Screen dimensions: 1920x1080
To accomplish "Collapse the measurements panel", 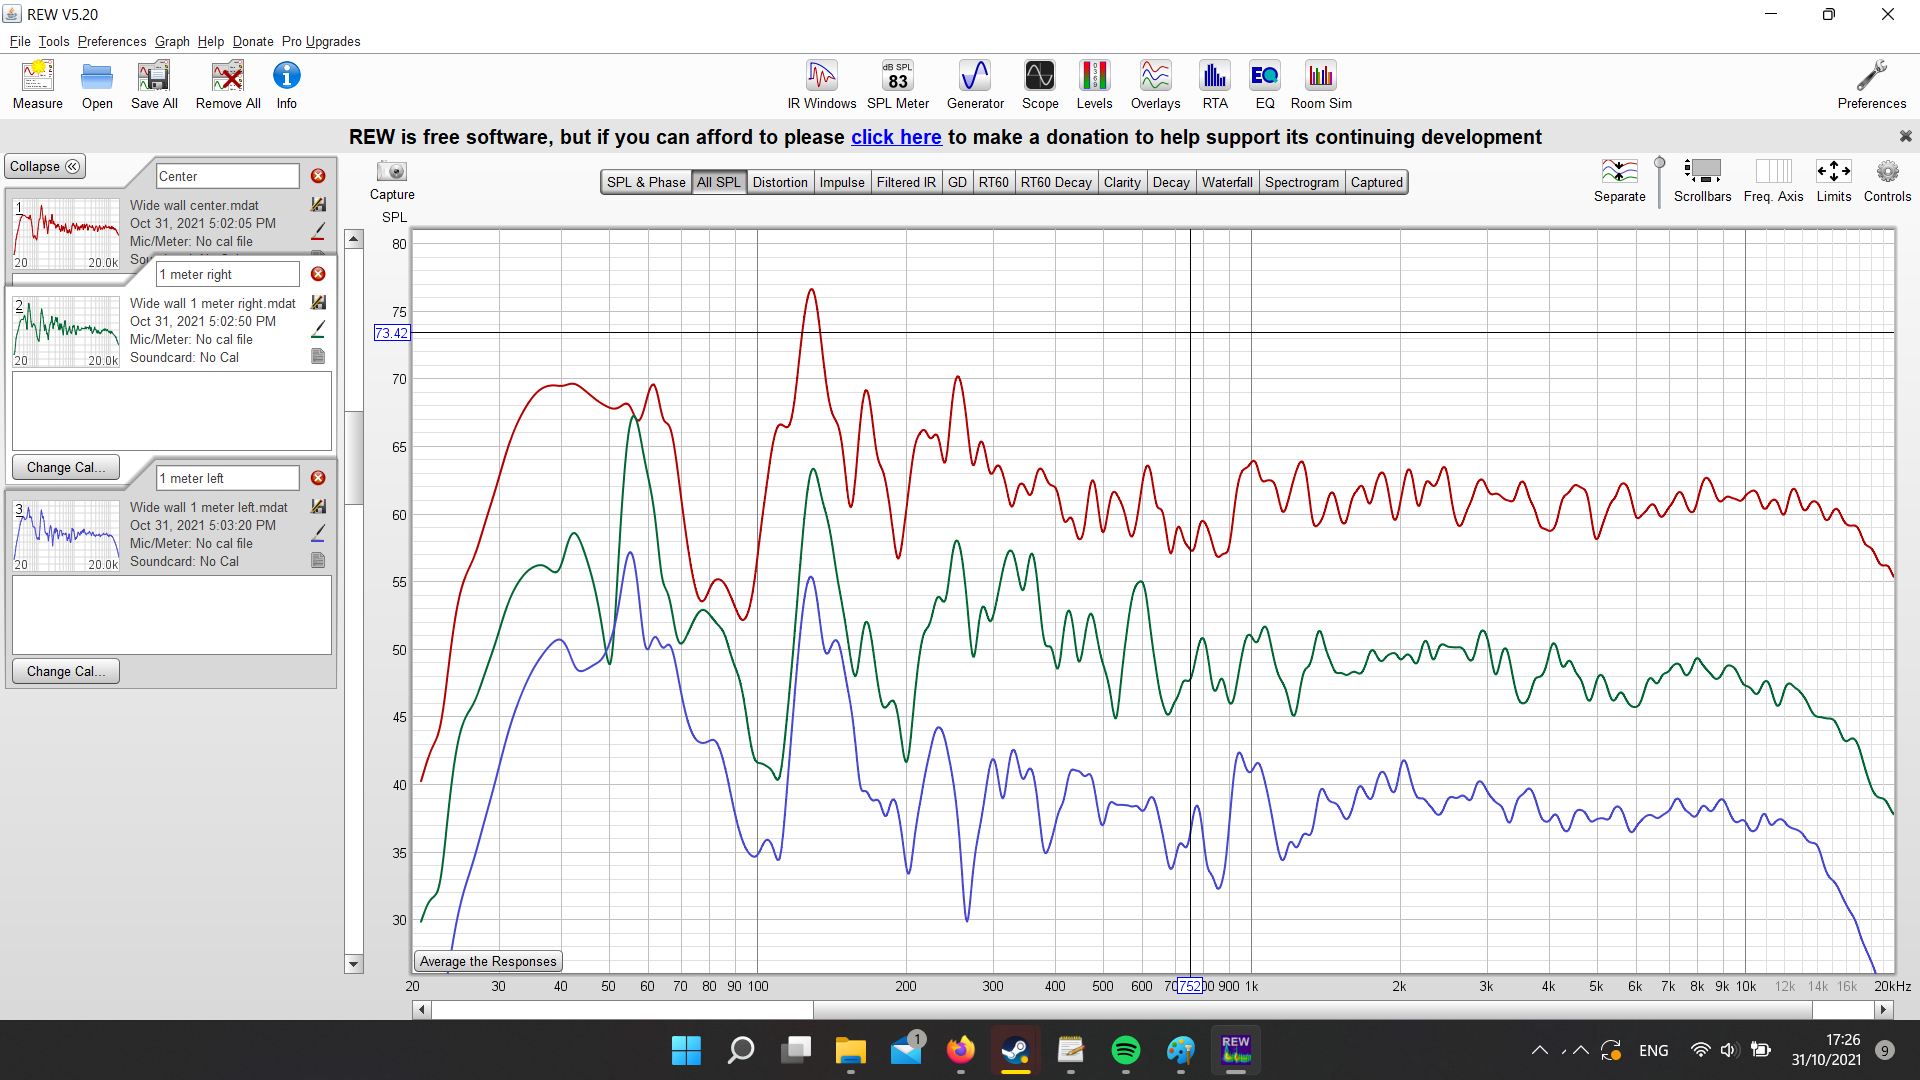I will coord(45,166).
